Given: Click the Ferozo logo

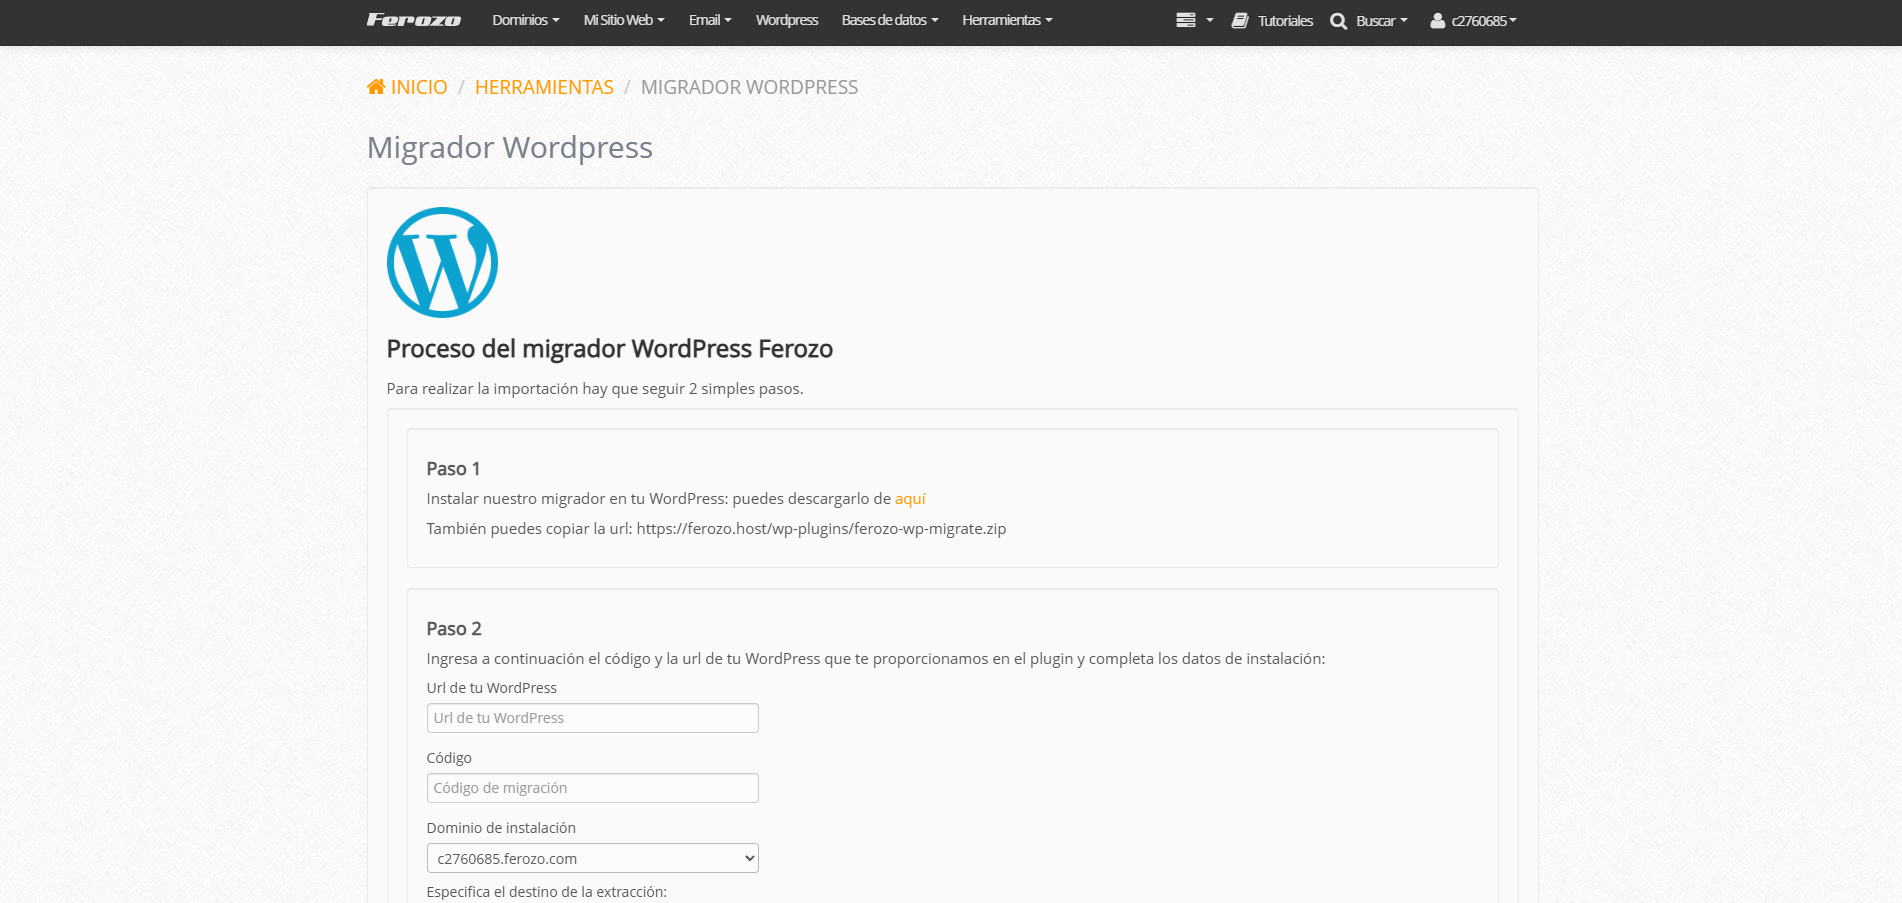Looking at the screenshot, I should 413,20.
